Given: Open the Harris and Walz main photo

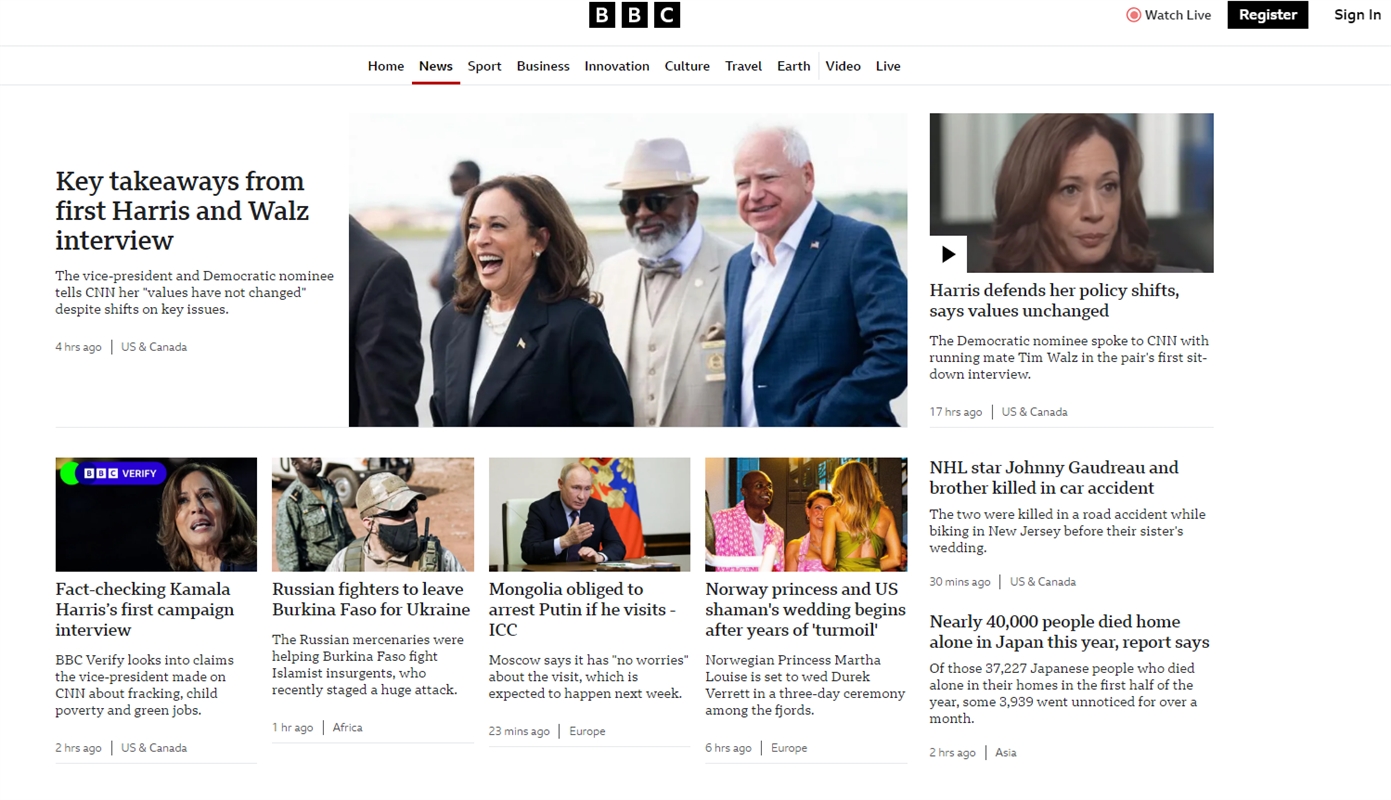Looking at the screenshot, I should 628,270.
